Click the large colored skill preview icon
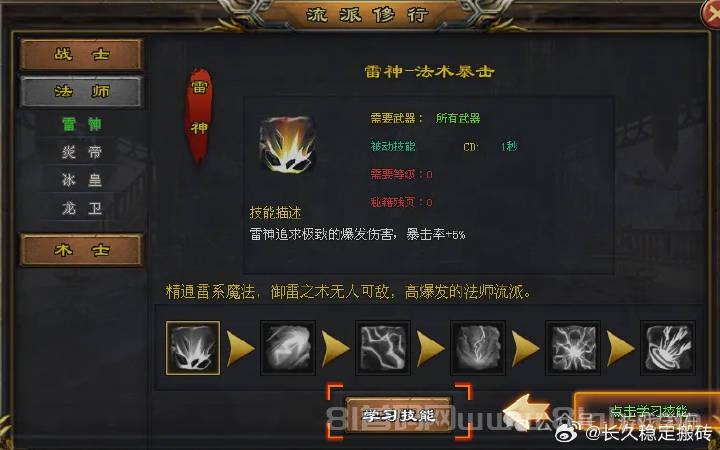 (x=288, y=145)
